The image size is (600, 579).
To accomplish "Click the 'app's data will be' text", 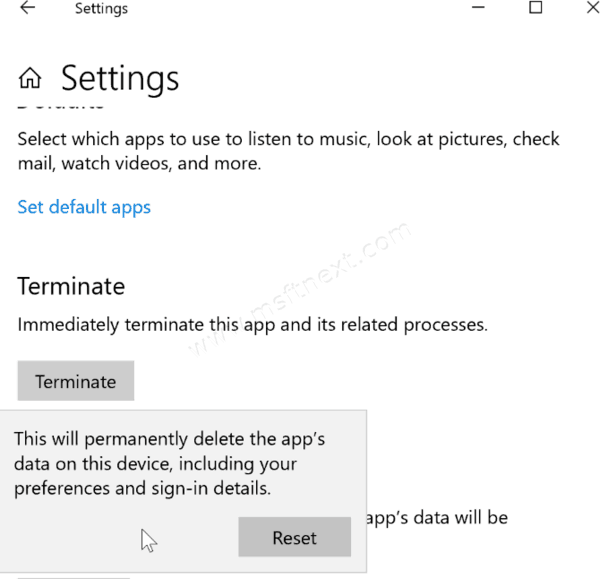I will click(x=437, y=518).
